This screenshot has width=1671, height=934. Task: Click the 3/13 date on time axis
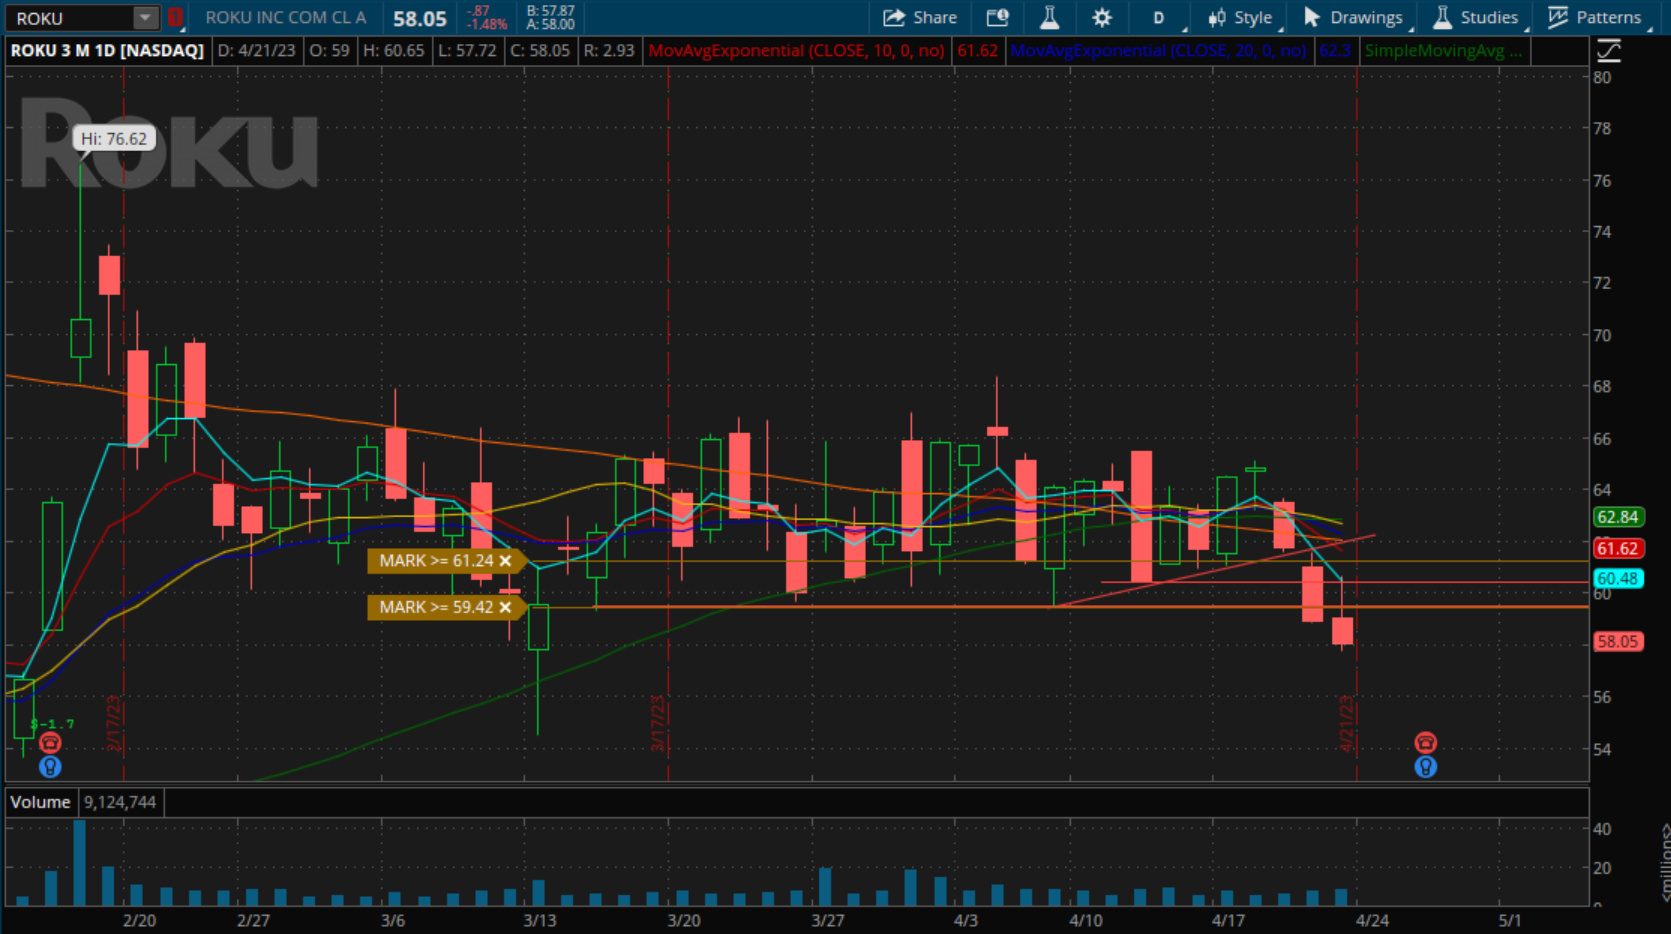click(540, 920)
